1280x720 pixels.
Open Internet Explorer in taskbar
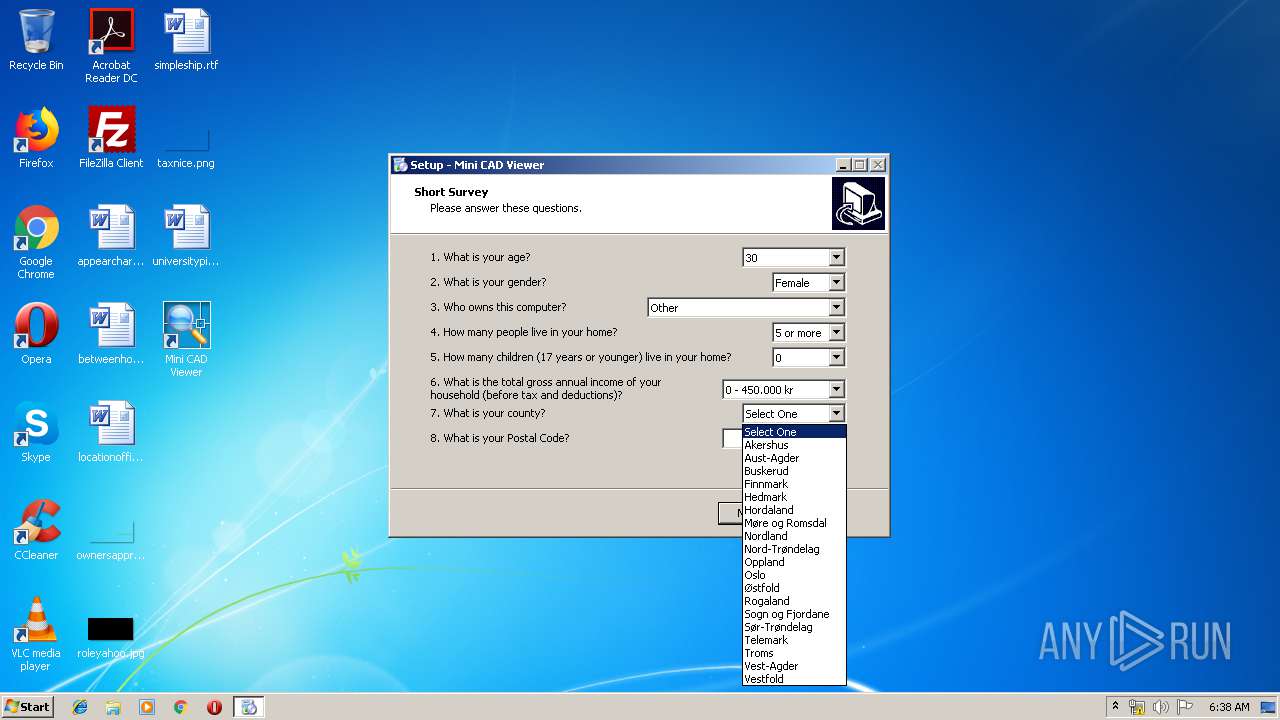pyautogui.click(x=80, y=707)
